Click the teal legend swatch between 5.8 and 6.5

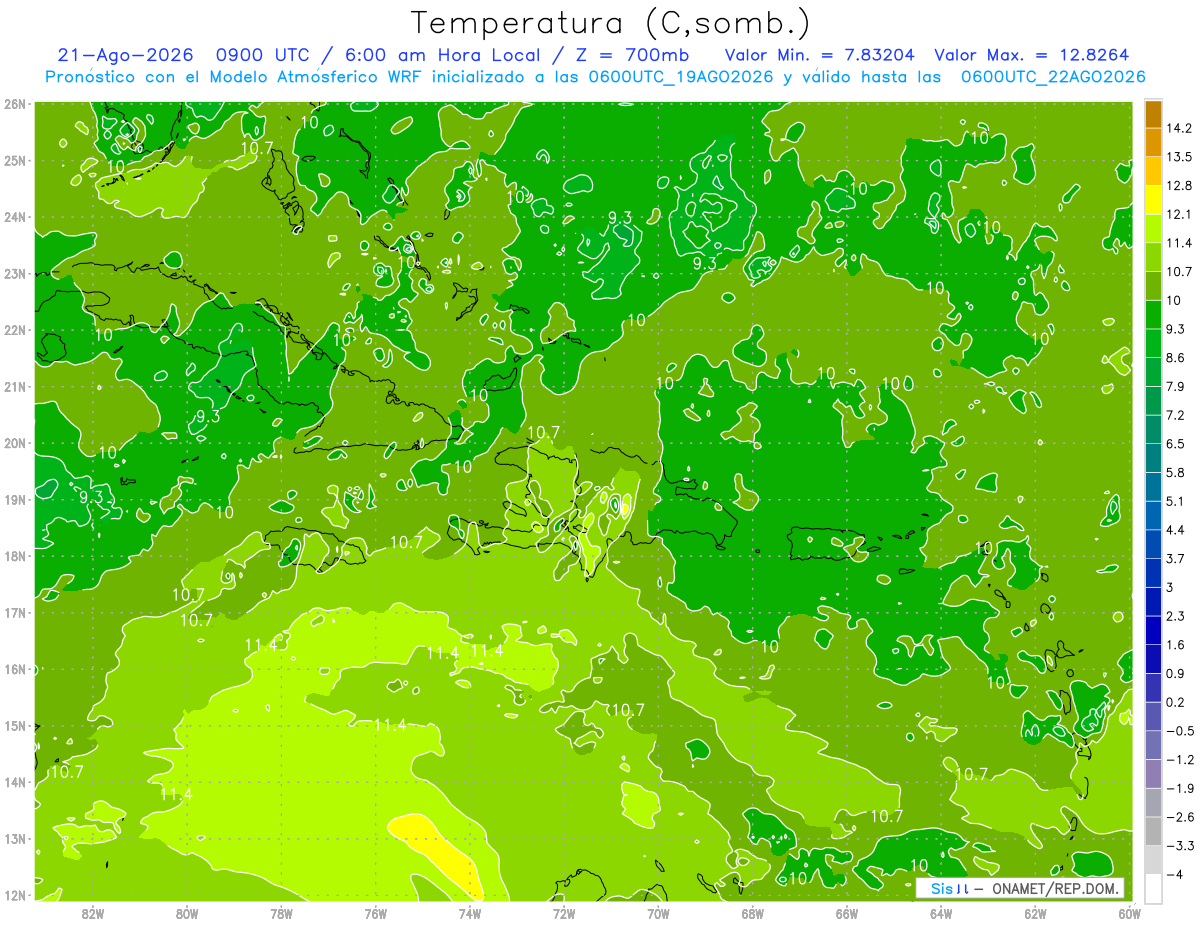click(x=1153, y=457)
